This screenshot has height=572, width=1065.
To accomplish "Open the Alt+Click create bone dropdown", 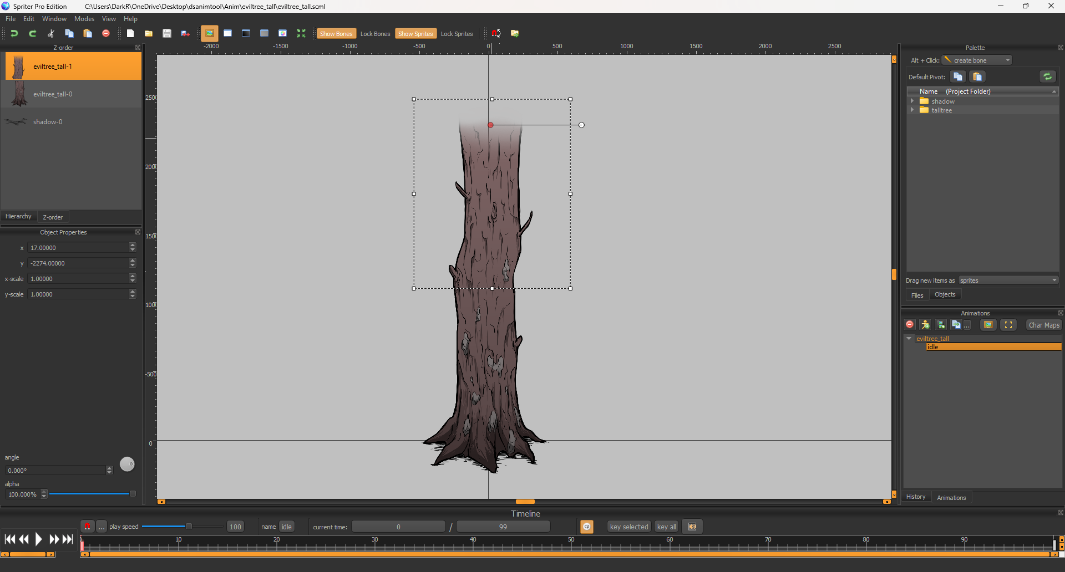I will pos(976,60).
